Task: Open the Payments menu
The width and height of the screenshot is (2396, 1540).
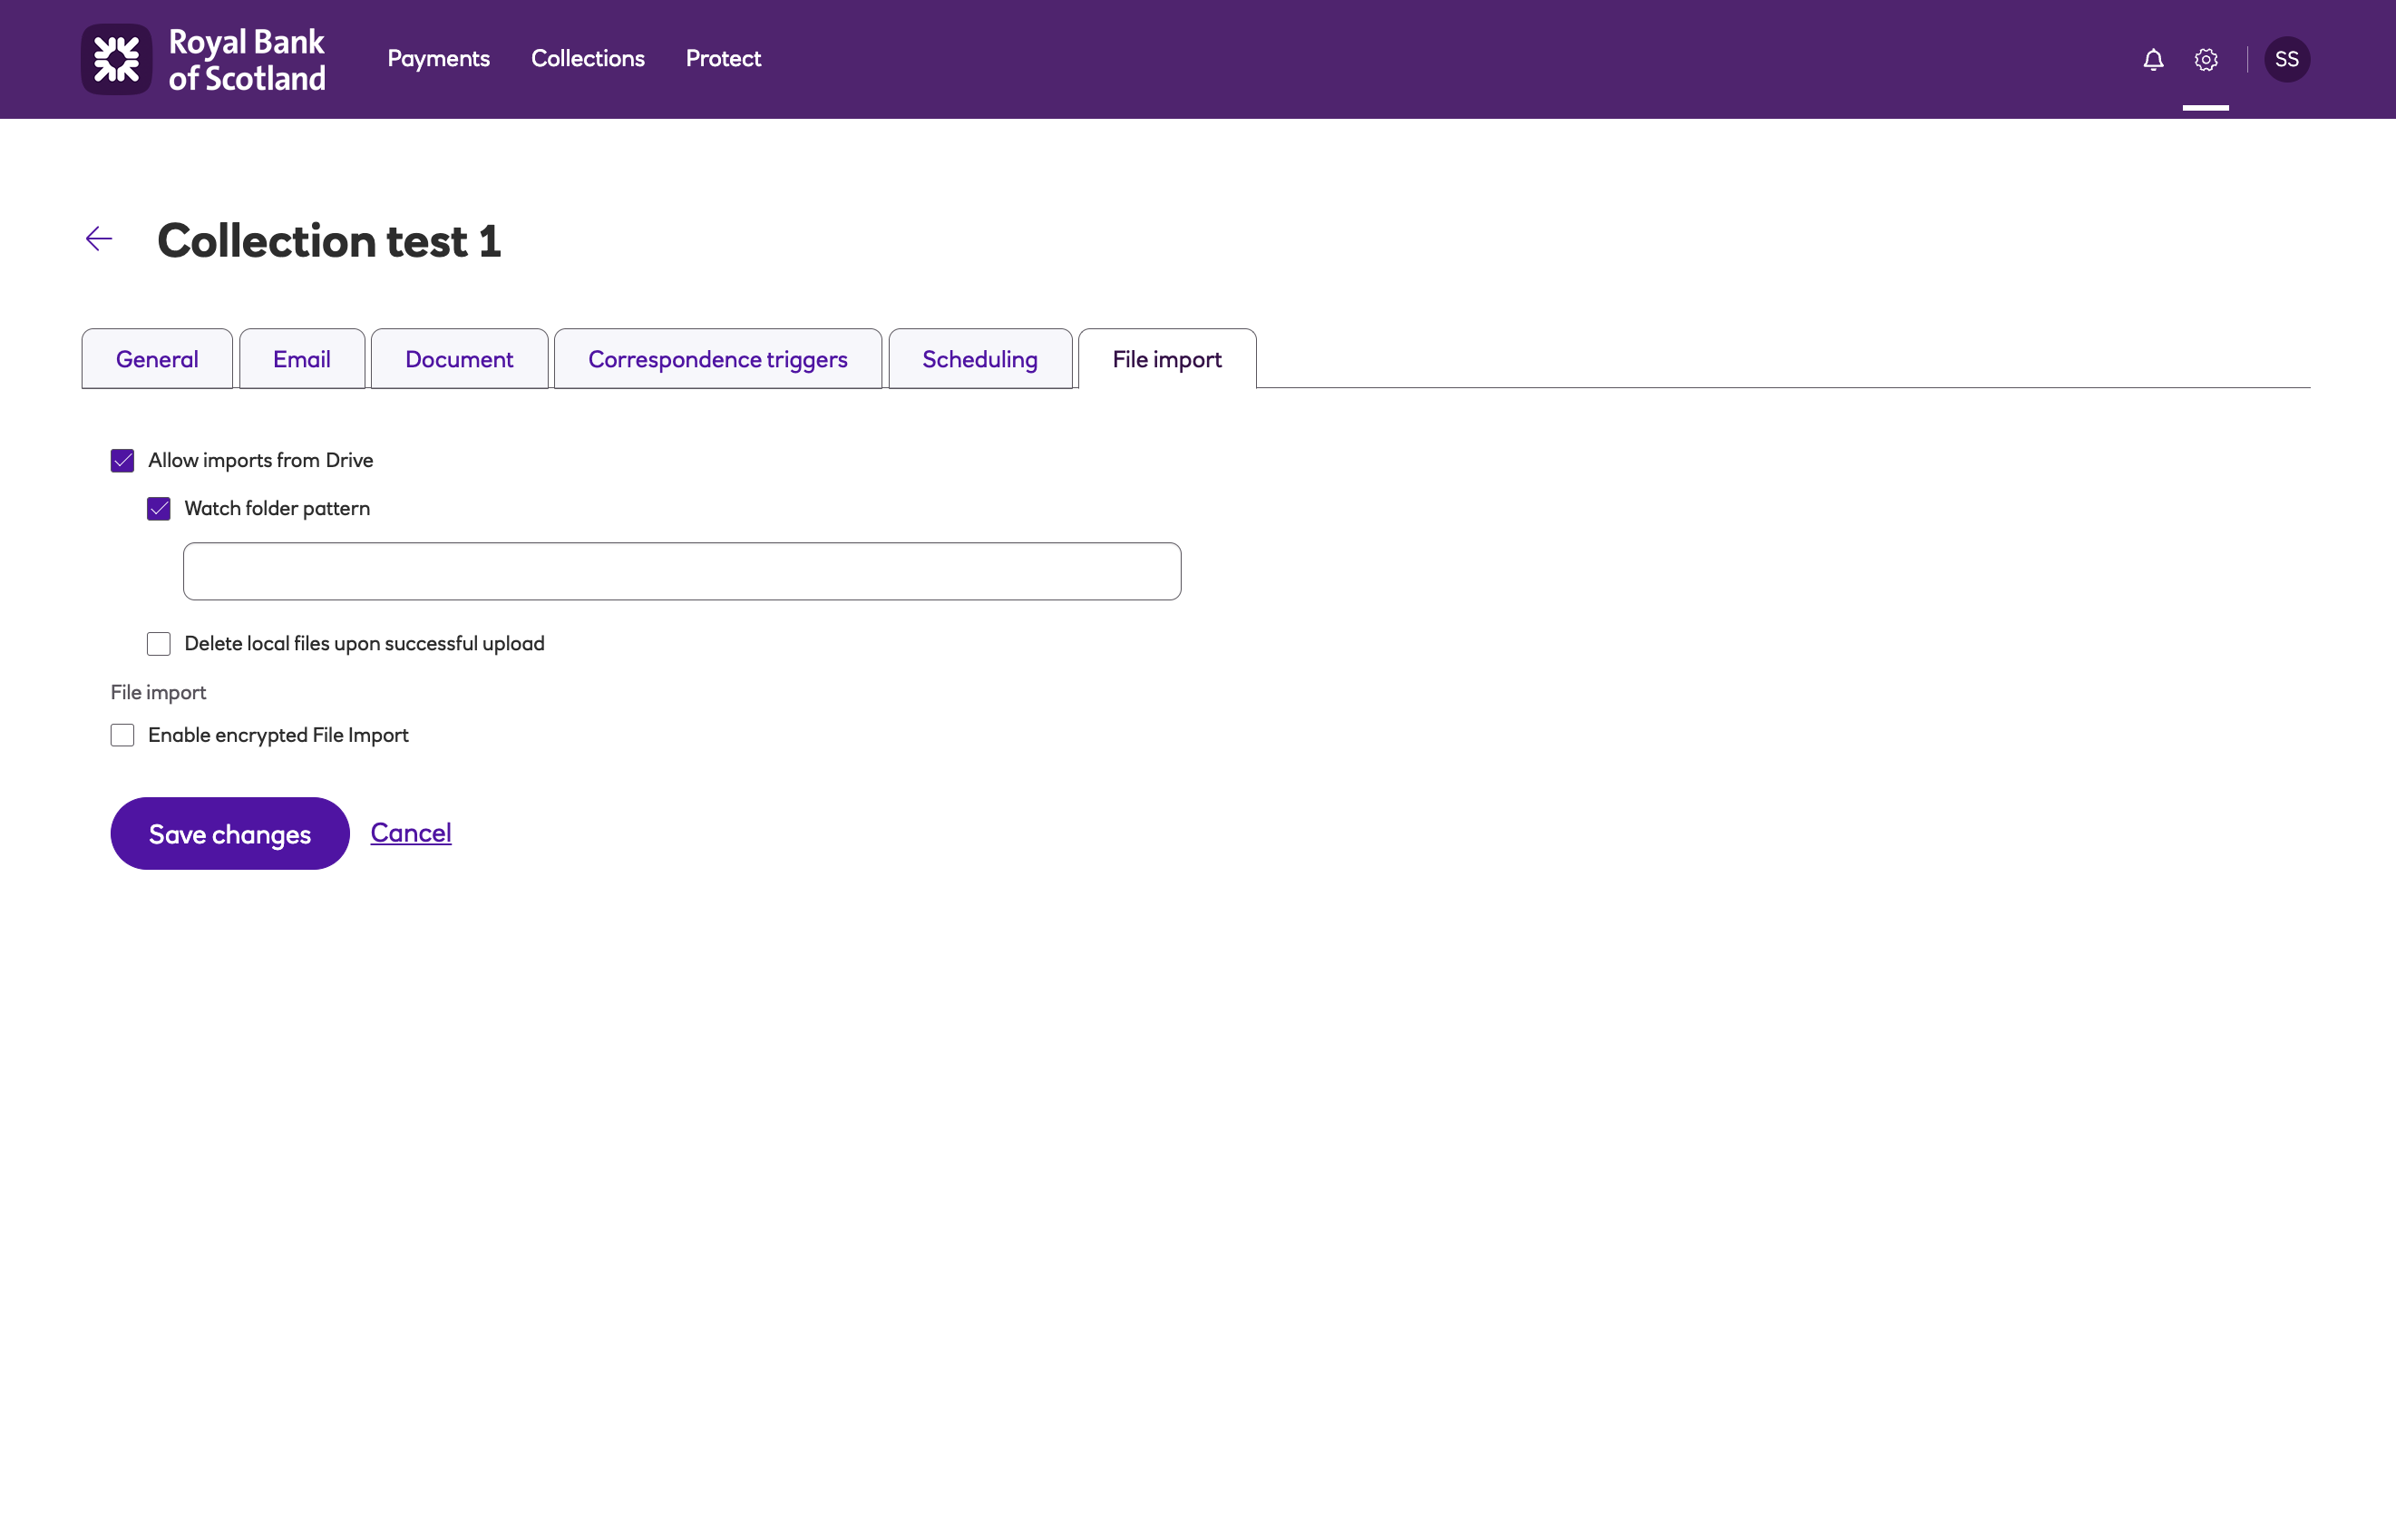Action: [439, 59]
